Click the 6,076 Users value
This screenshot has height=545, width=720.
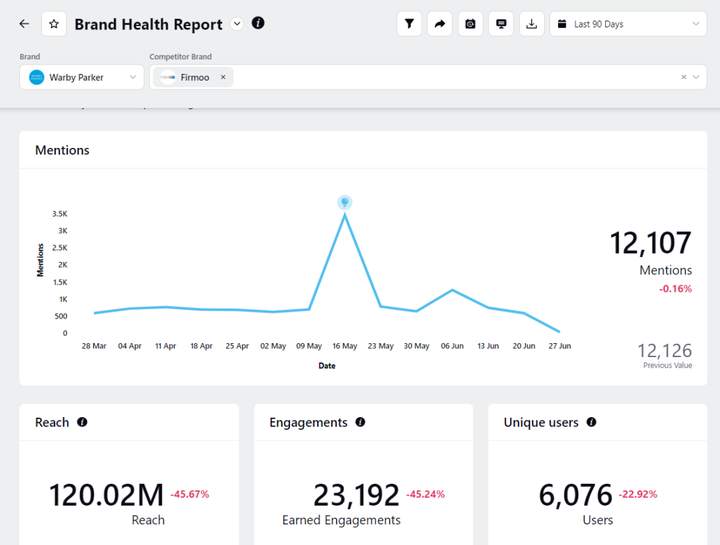[575, 495]
